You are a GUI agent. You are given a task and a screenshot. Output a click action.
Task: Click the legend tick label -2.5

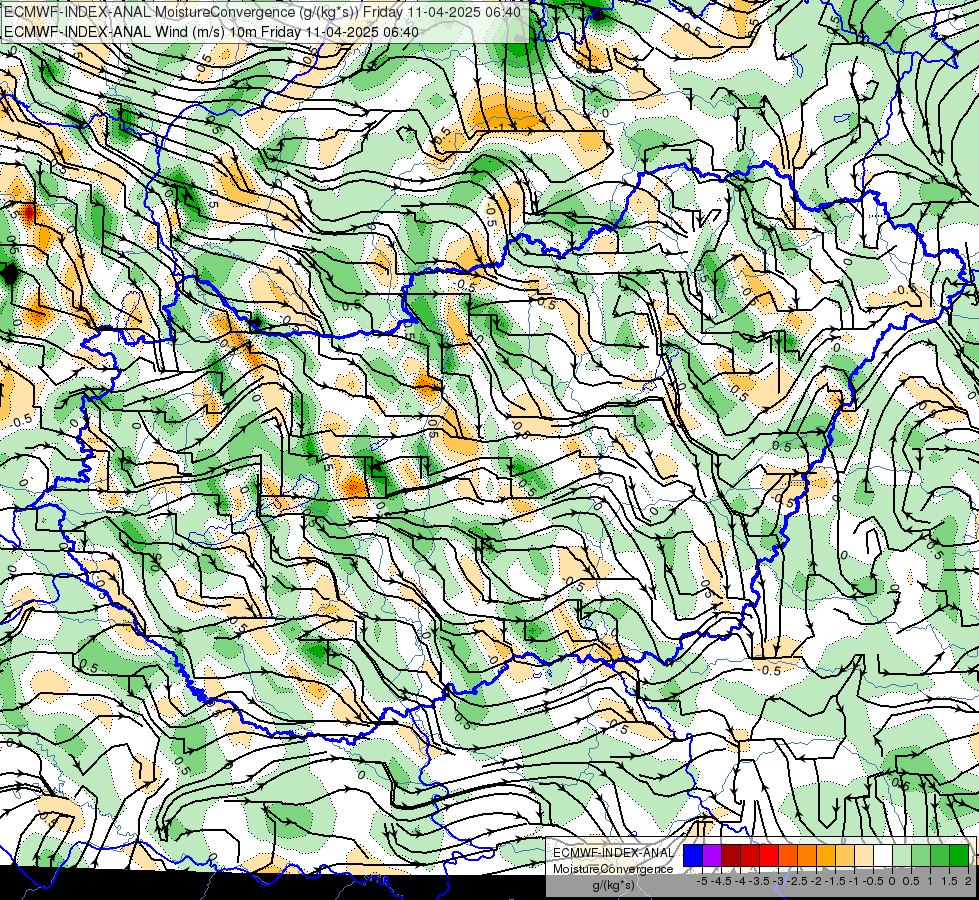point(797,881)
